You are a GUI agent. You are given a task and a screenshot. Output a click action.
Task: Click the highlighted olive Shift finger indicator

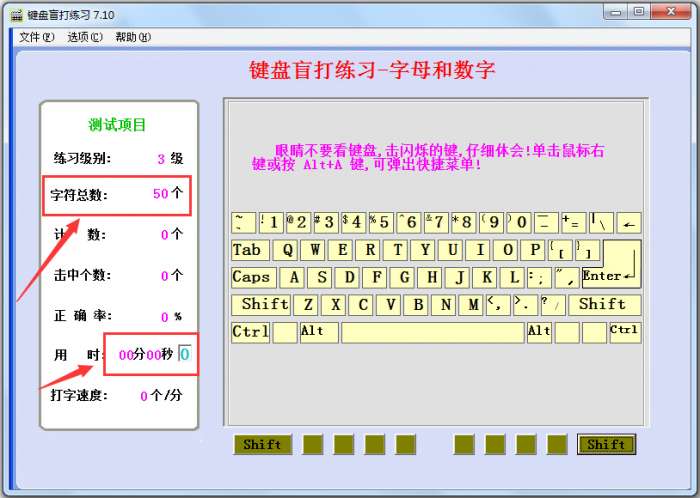(x=607, y=445)
